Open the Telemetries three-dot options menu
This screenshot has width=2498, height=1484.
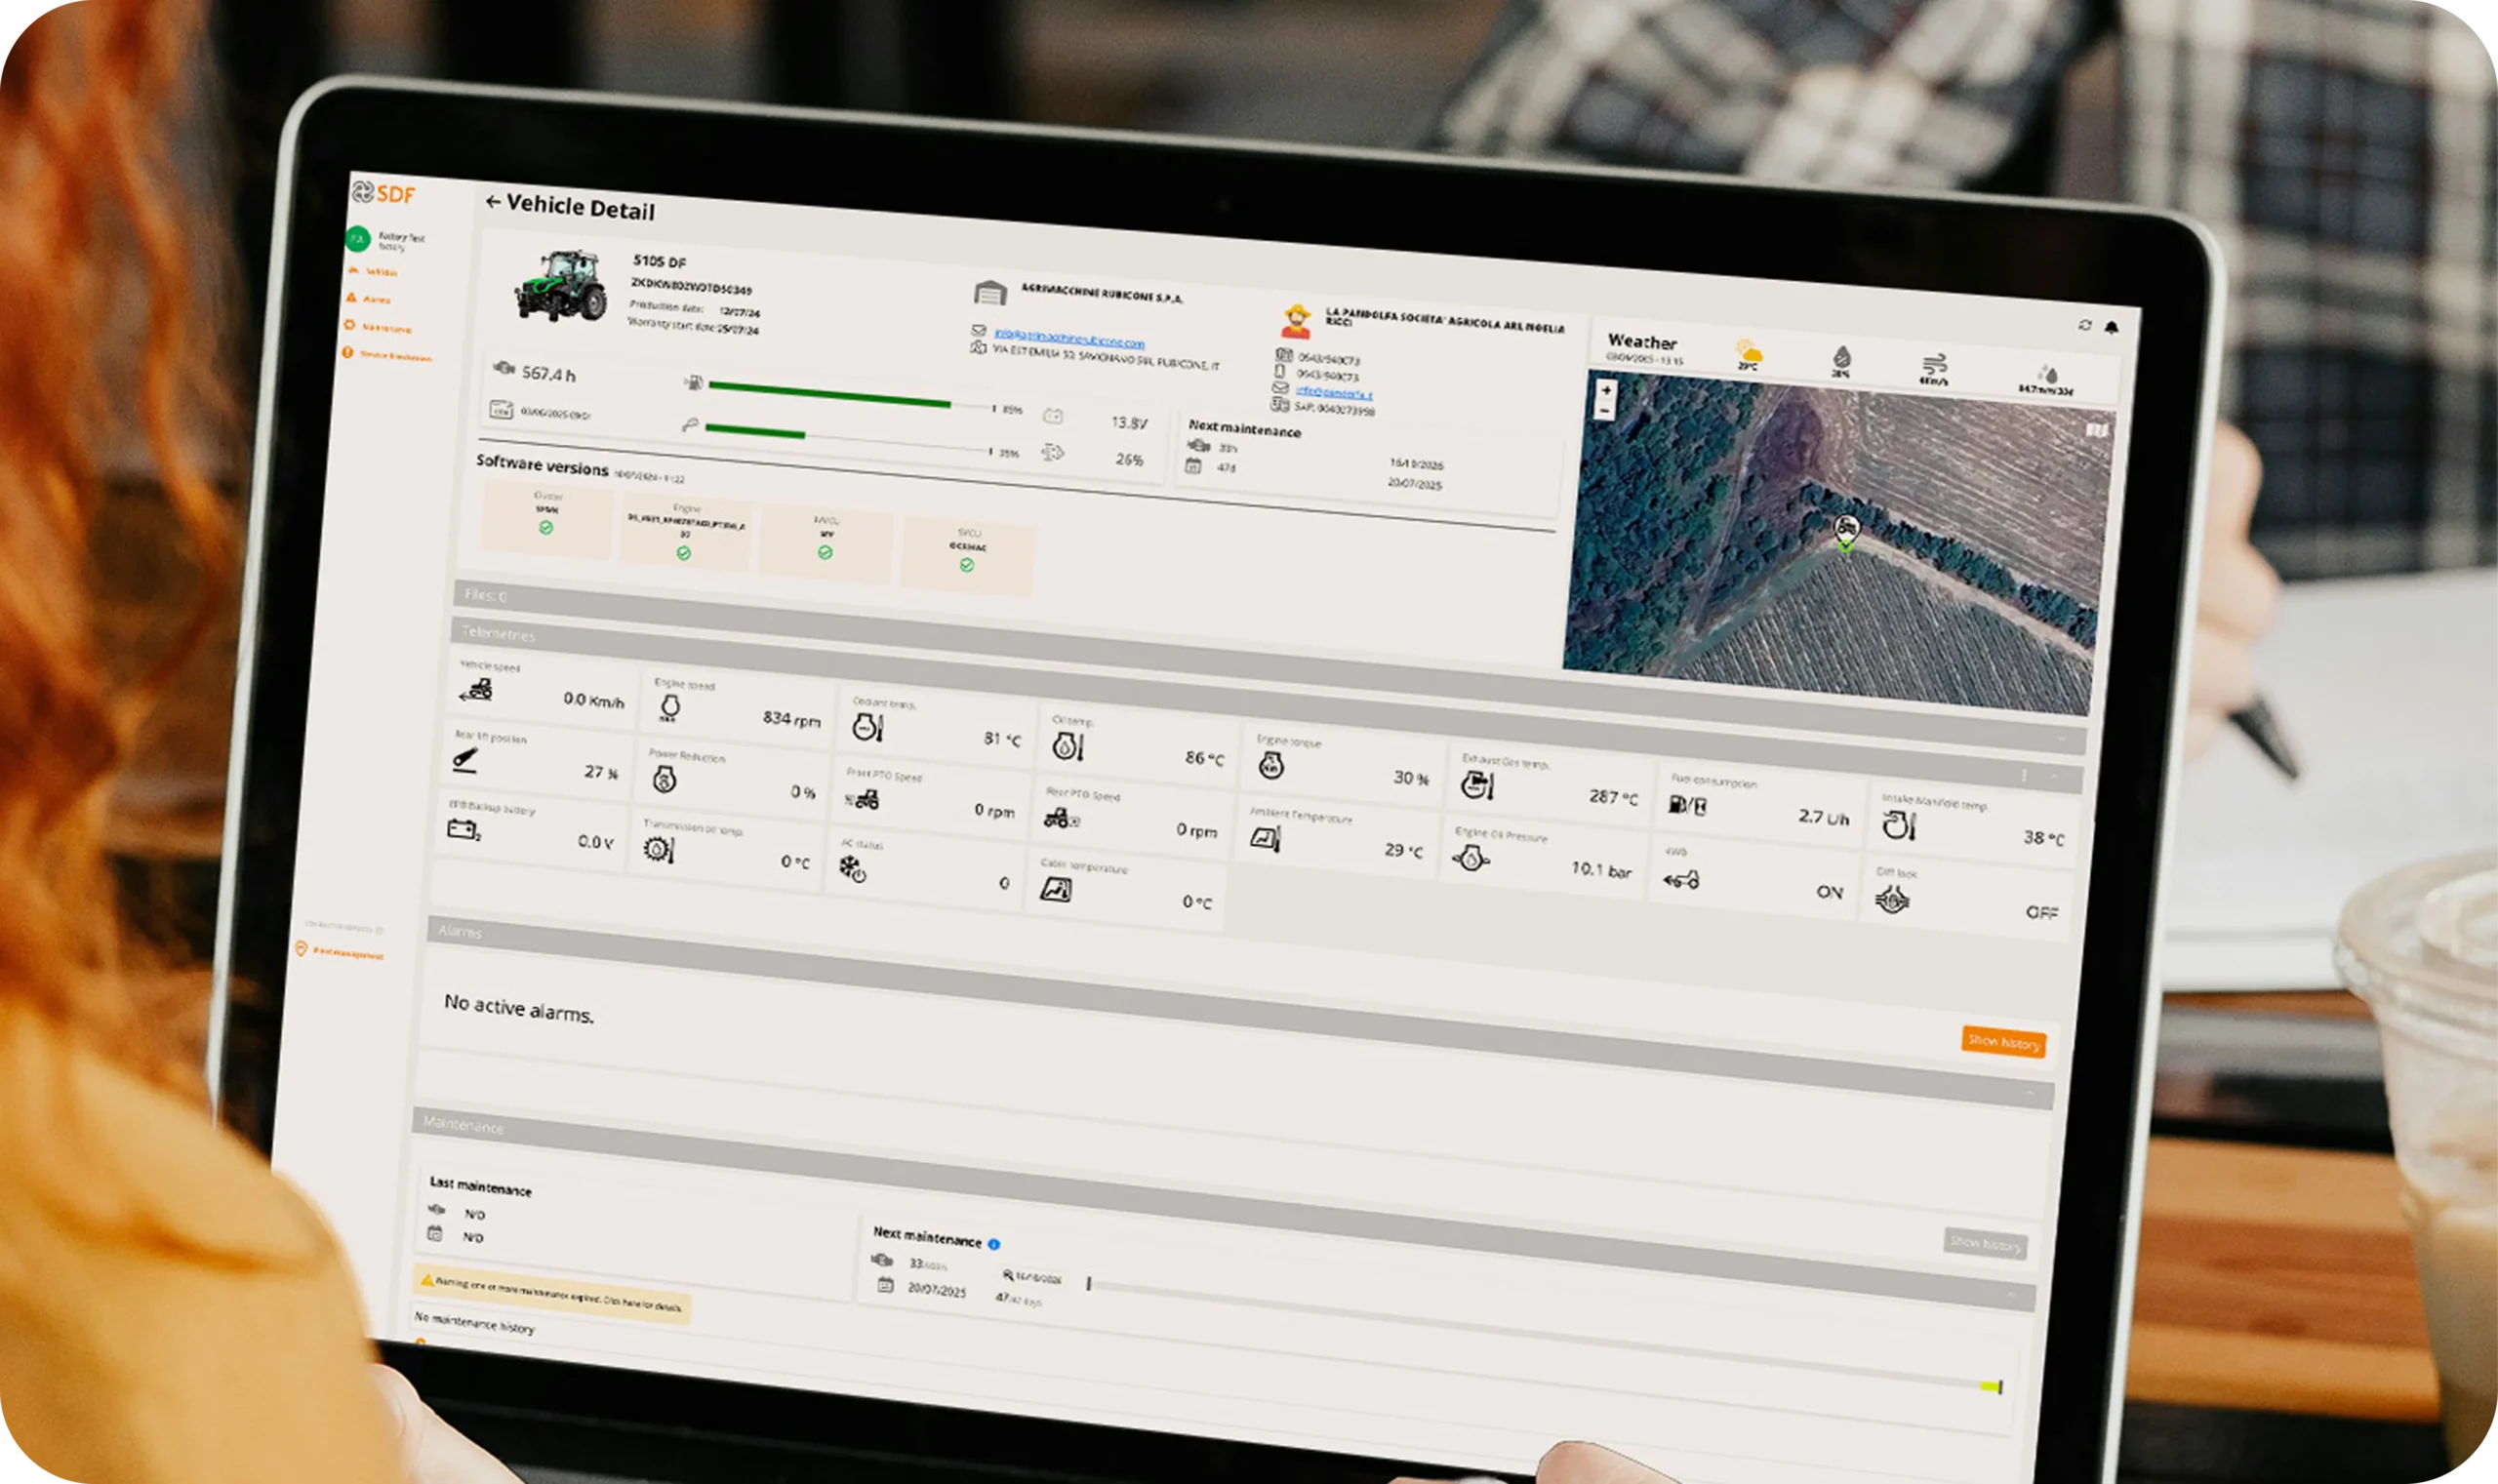[x=2024, y=775]
